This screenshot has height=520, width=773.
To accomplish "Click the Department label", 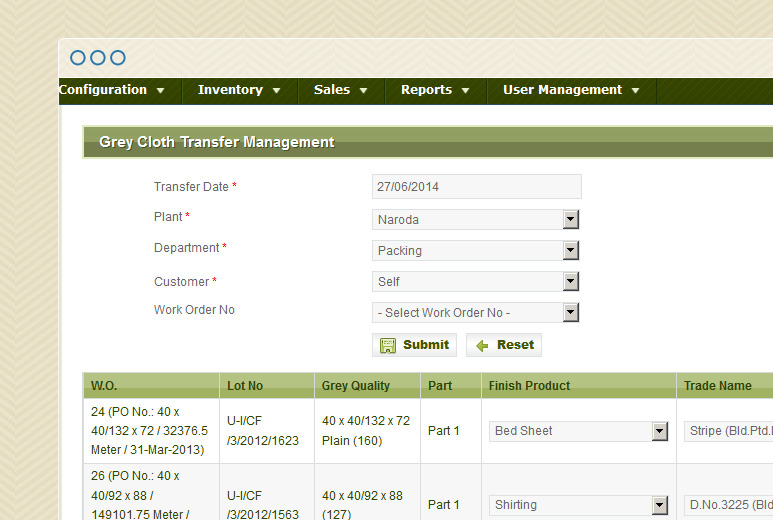I will coord(186,248).
